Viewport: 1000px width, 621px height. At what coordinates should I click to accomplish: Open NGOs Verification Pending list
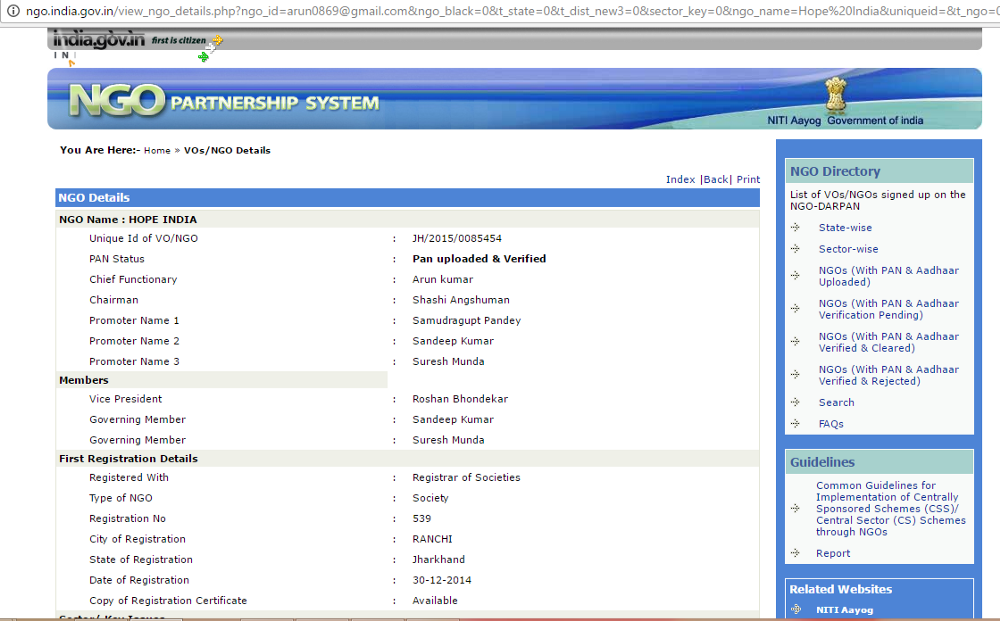(x=888, y=309)
